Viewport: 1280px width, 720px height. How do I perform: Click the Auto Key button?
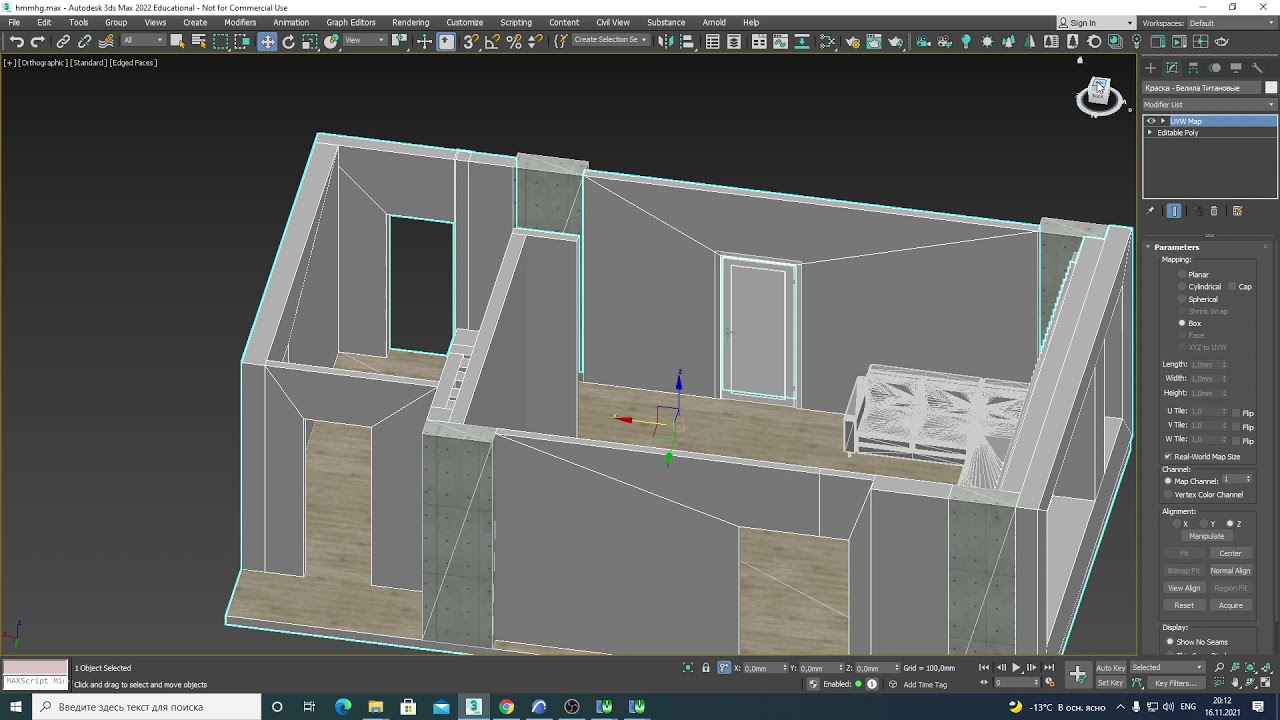[1110, 668]
